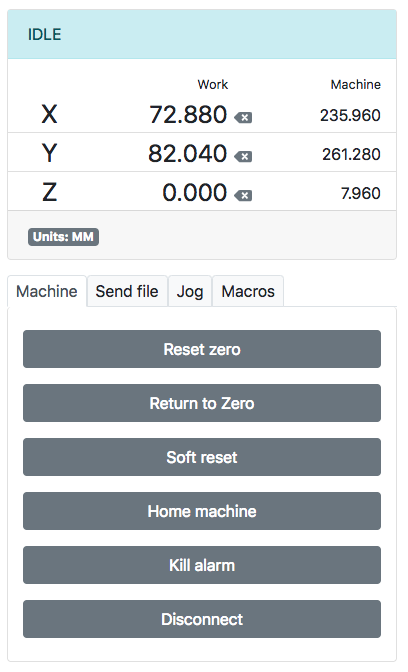Click the Reset zero button
Viewport: 408px width, 672px height.
click(x=202, y=349)
